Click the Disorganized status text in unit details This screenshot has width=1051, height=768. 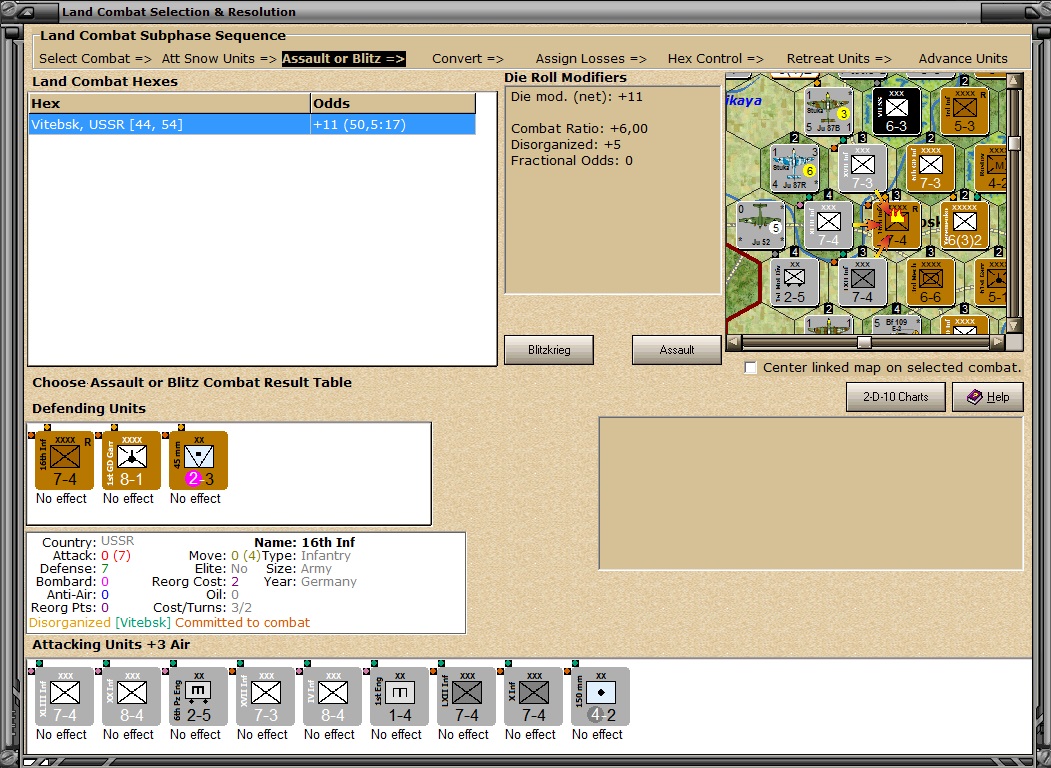[70, 623]
